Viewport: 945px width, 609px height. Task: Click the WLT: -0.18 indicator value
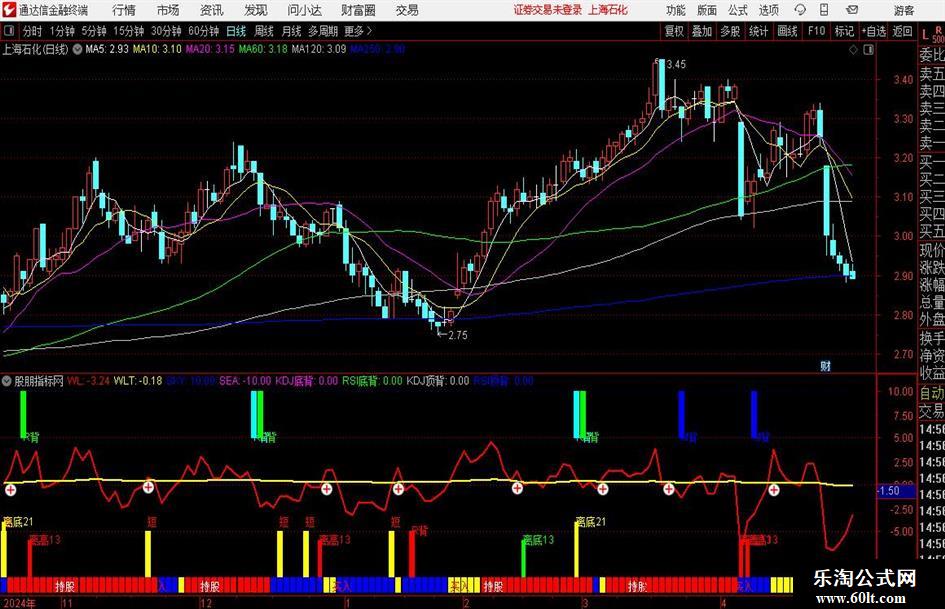138,380
